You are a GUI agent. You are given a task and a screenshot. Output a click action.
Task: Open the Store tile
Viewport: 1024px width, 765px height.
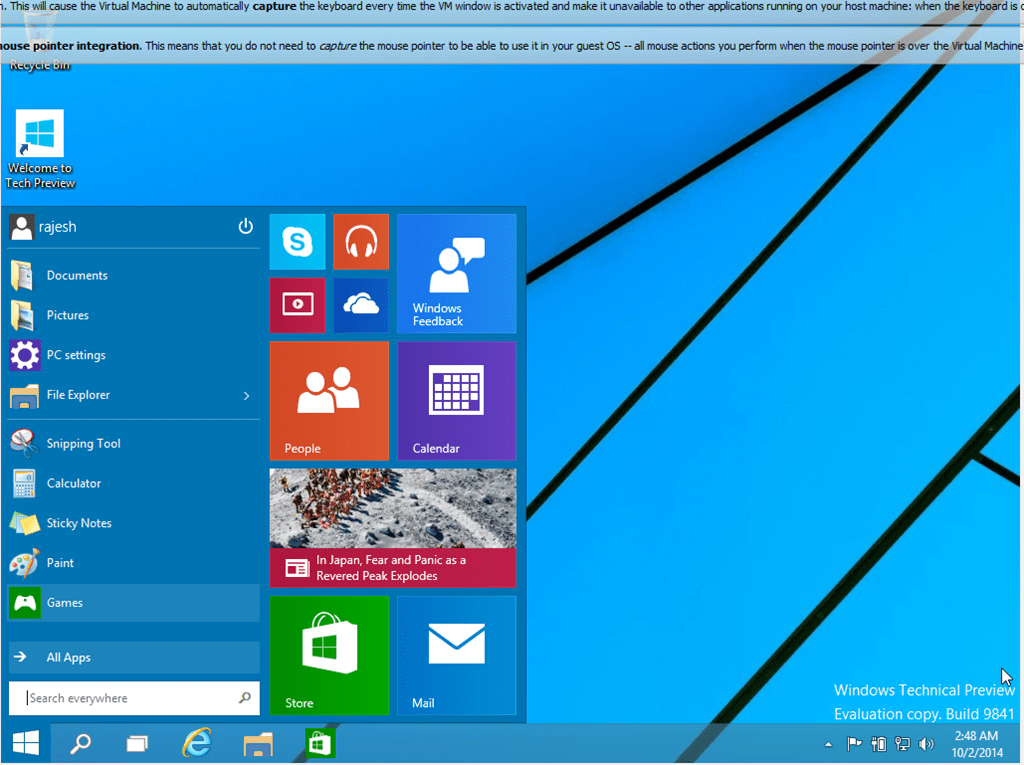click(329, 655)
